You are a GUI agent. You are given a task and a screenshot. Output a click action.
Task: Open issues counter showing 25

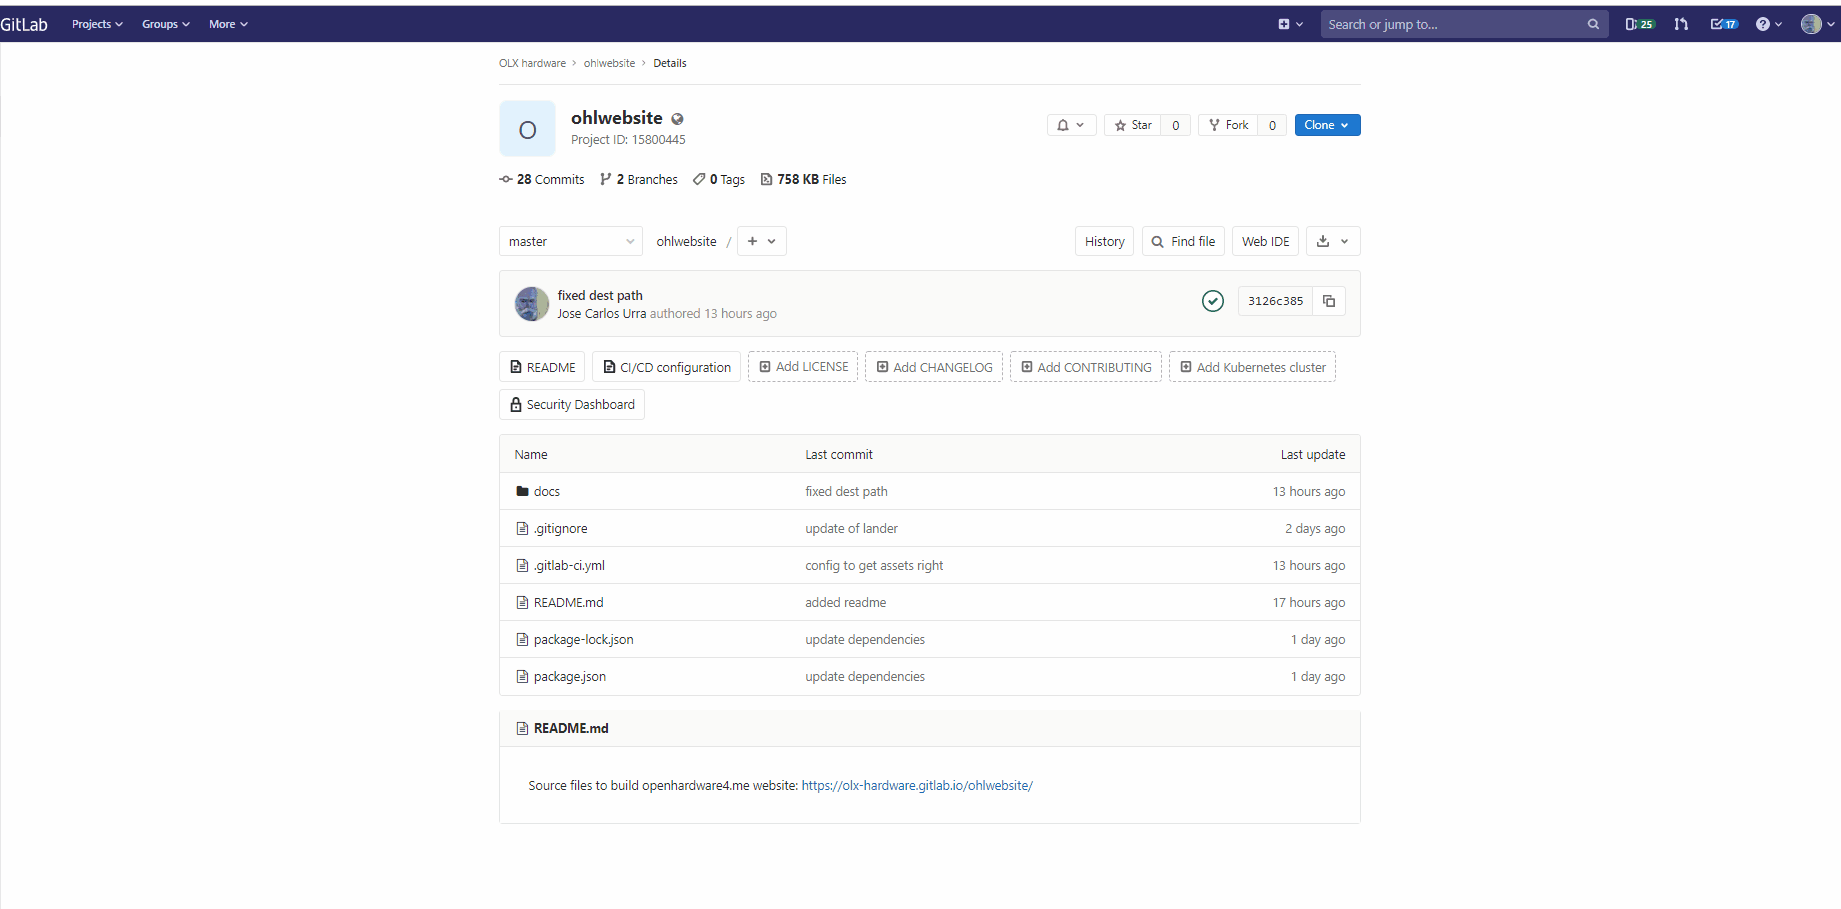tap(1640, 24)
